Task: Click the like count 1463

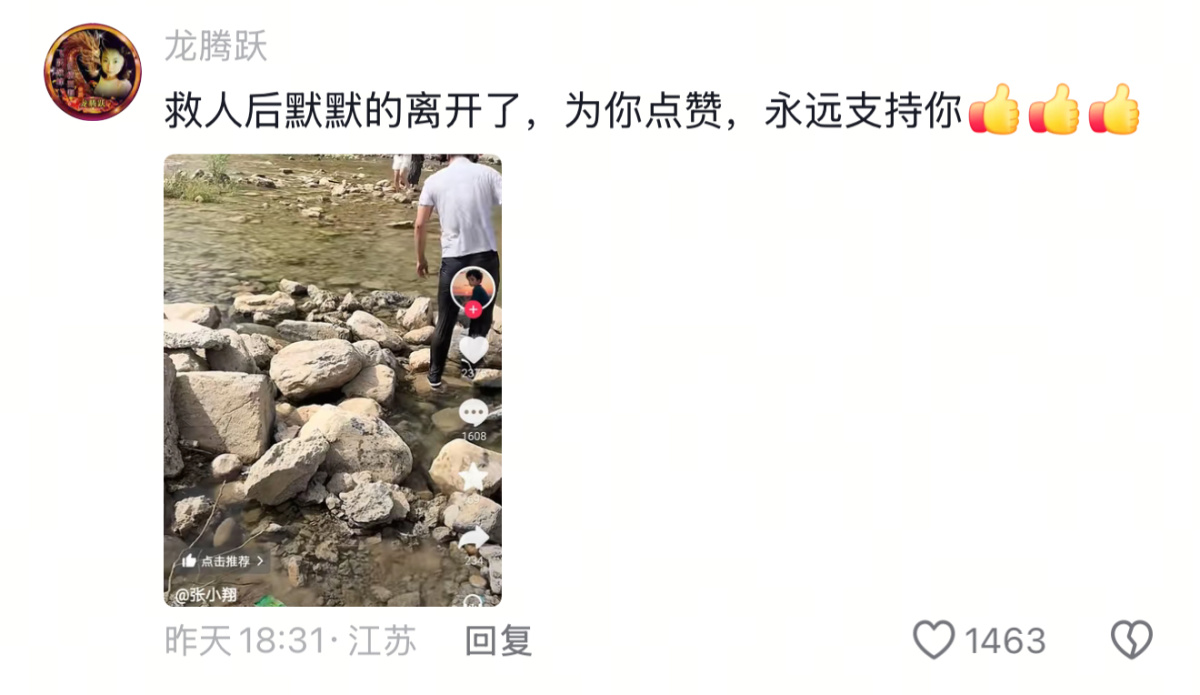Action: tap(1005, 640)
